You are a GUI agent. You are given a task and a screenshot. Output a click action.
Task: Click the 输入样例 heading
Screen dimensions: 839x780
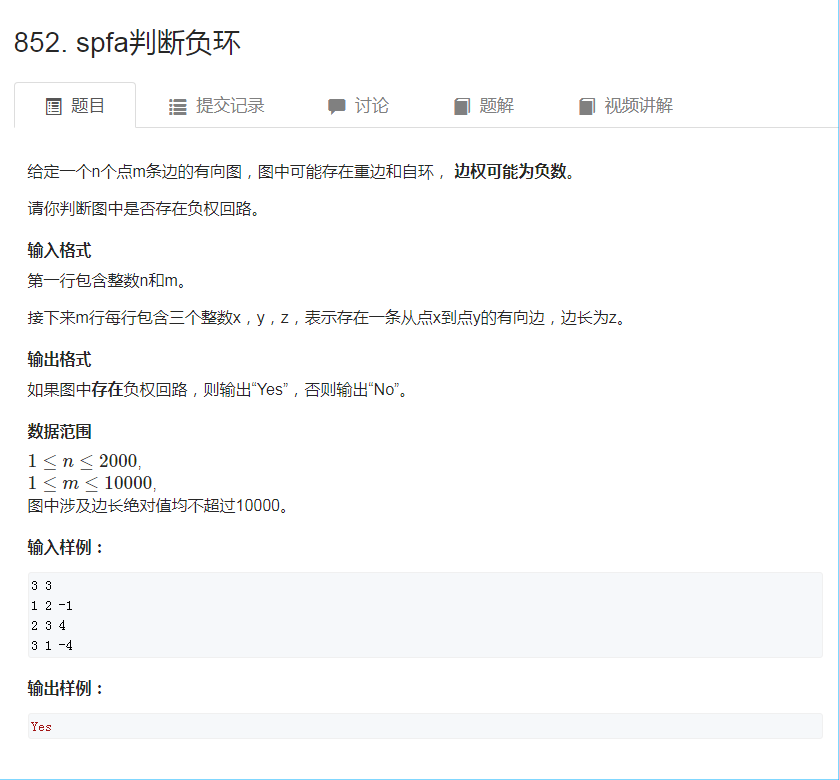tap(65, 547)
